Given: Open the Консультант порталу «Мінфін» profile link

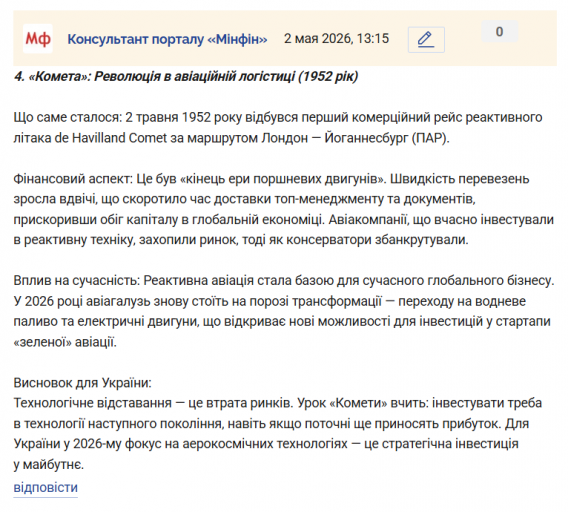Looking at the screenshot, I should click(x=167, y=39).
